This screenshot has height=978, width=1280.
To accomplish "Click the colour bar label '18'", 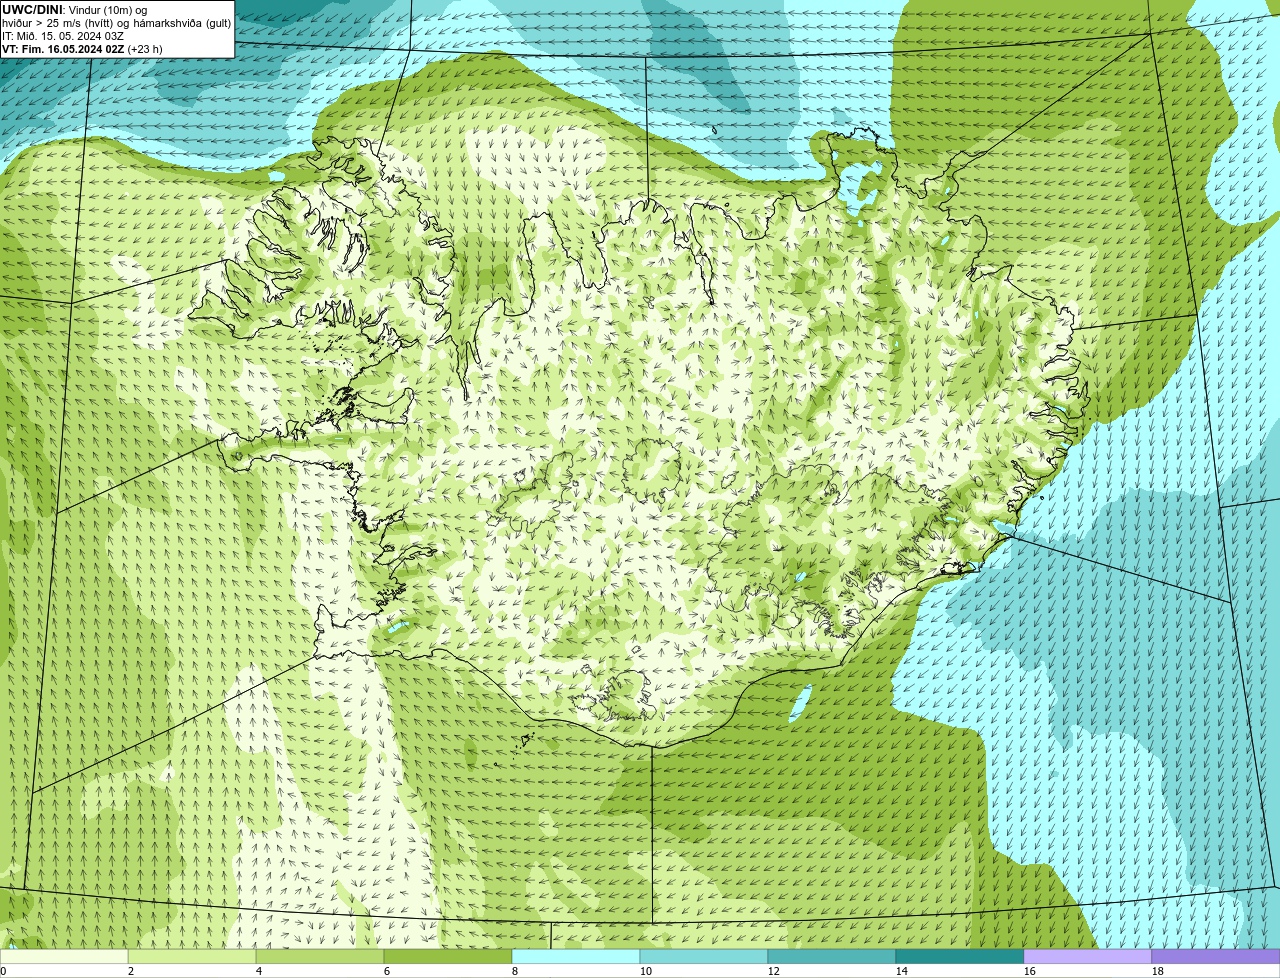I will (1158, 971).
